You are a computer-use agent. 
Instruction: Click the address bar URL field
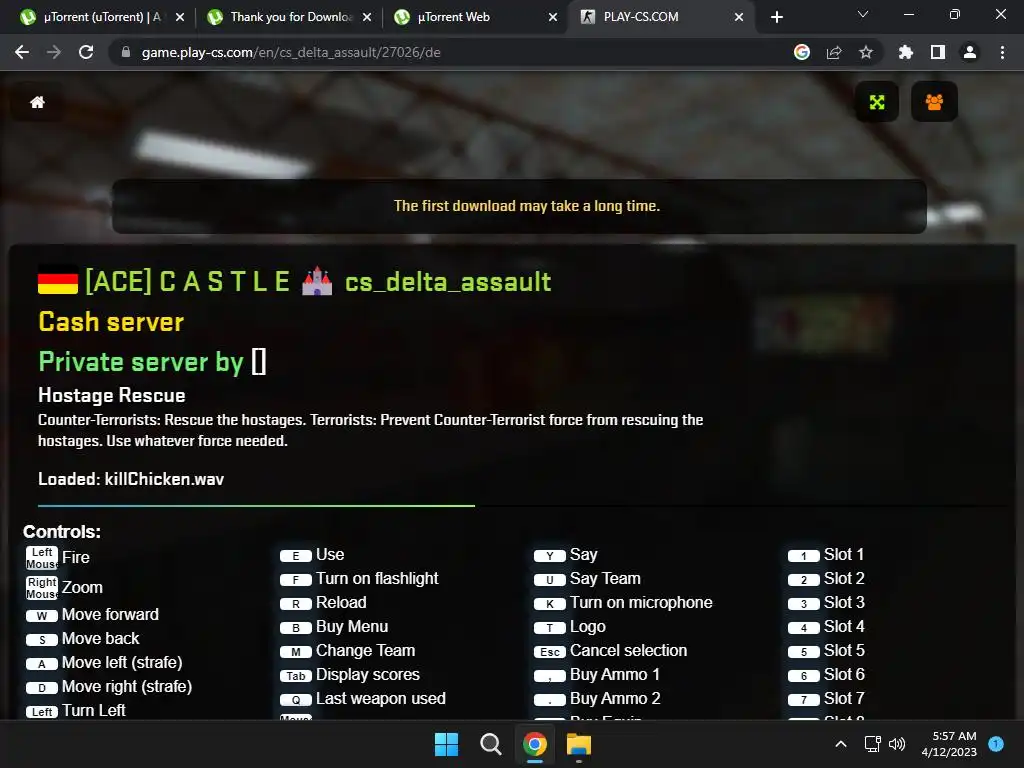click(451, 52)
